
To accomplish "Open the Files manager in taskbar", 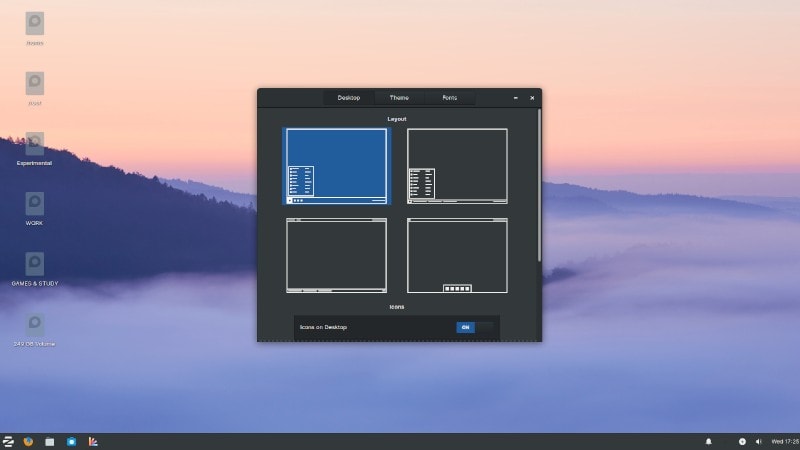I will [x=49, y=442].
